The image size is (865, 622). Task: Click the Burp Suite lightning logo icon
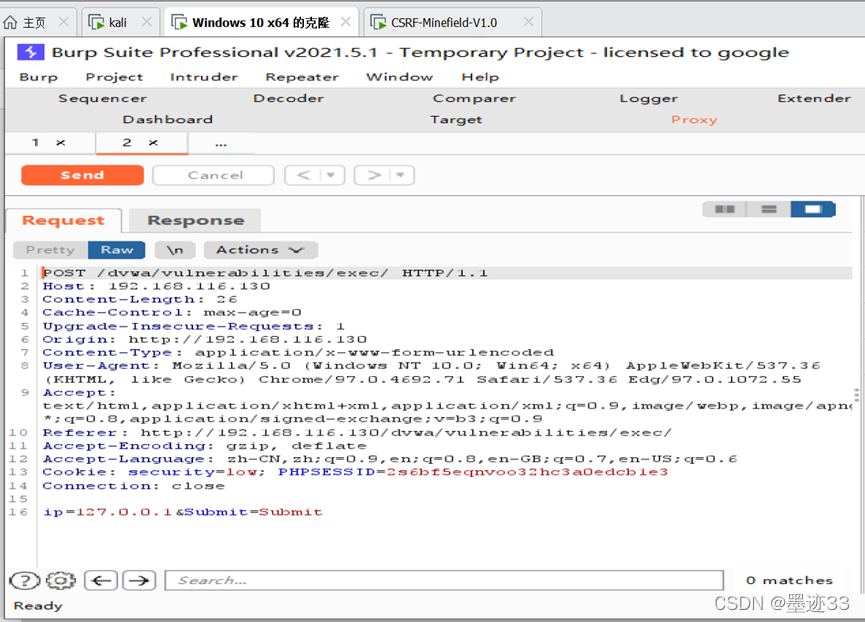point(31,52)
